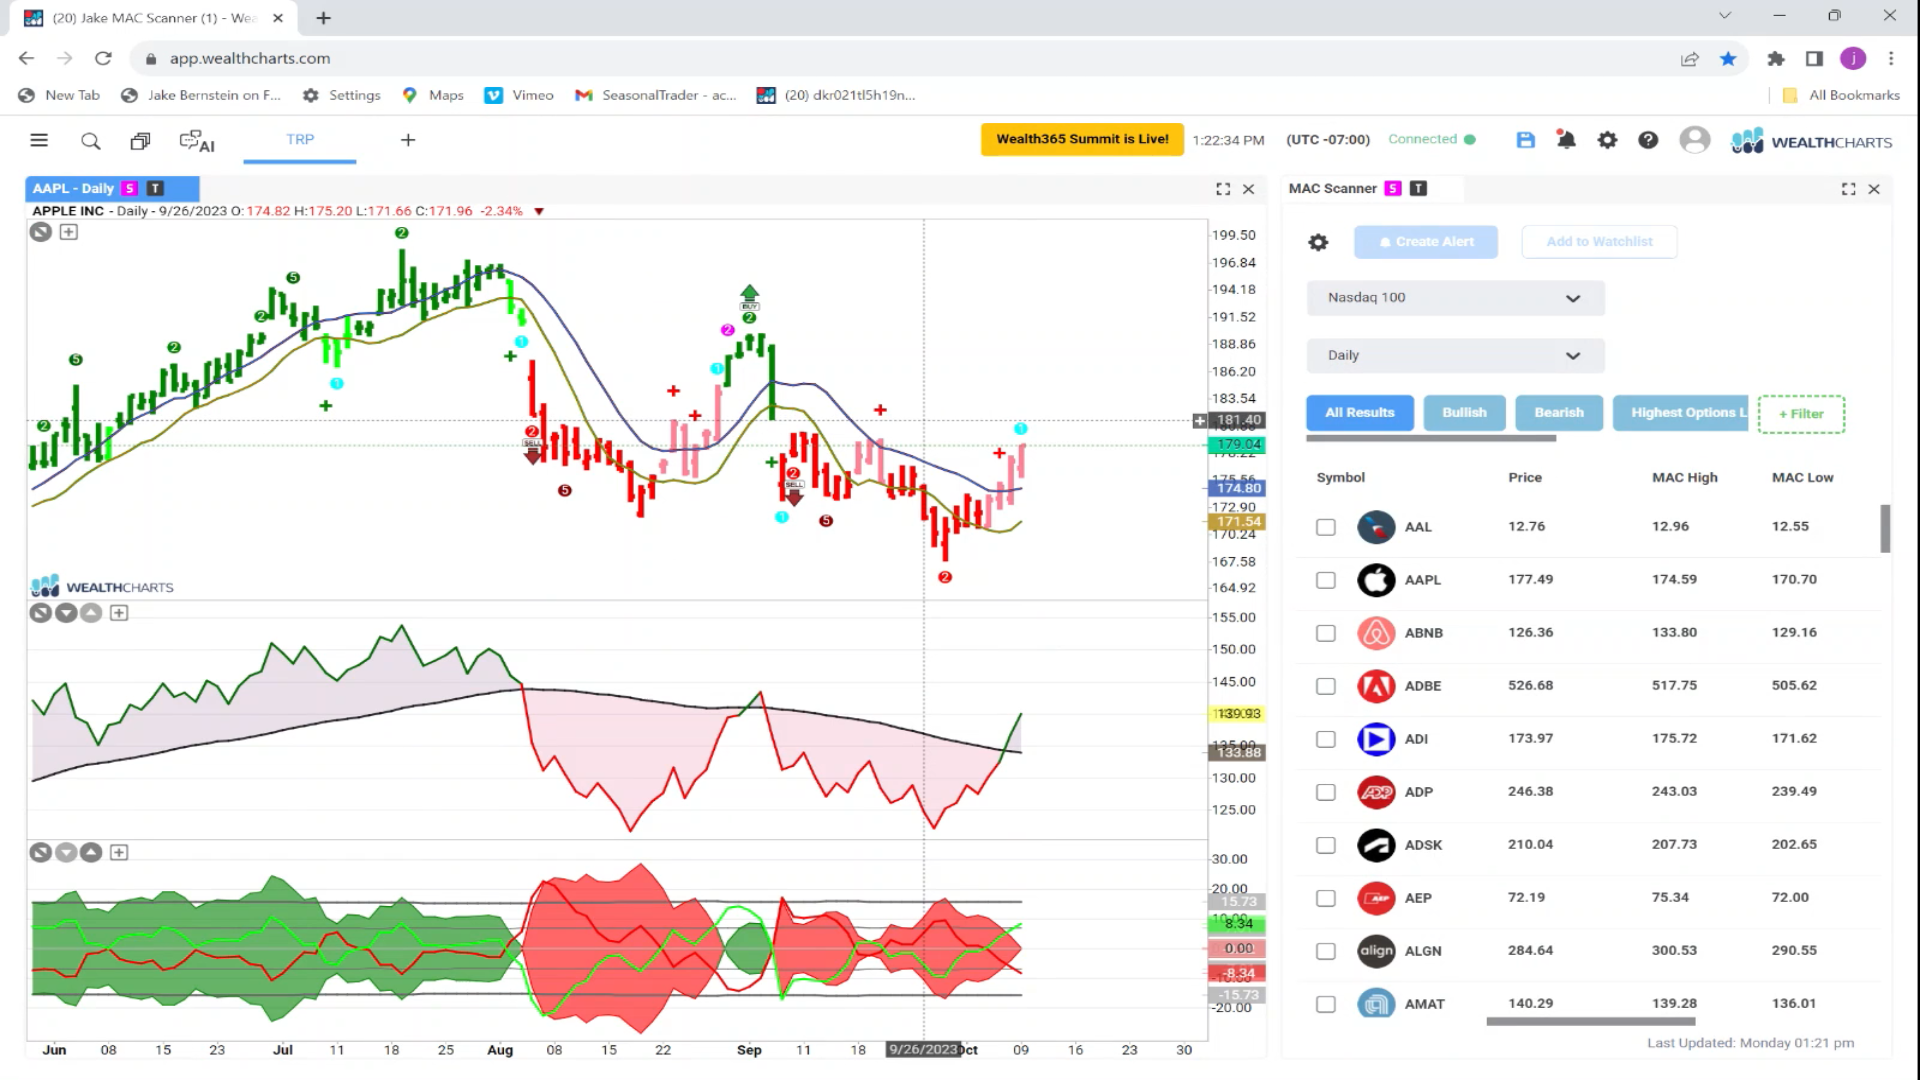Expand the Daily timeframe dropdown
This screenshot has height=1080, width=1920.
tap(1455, 356)
